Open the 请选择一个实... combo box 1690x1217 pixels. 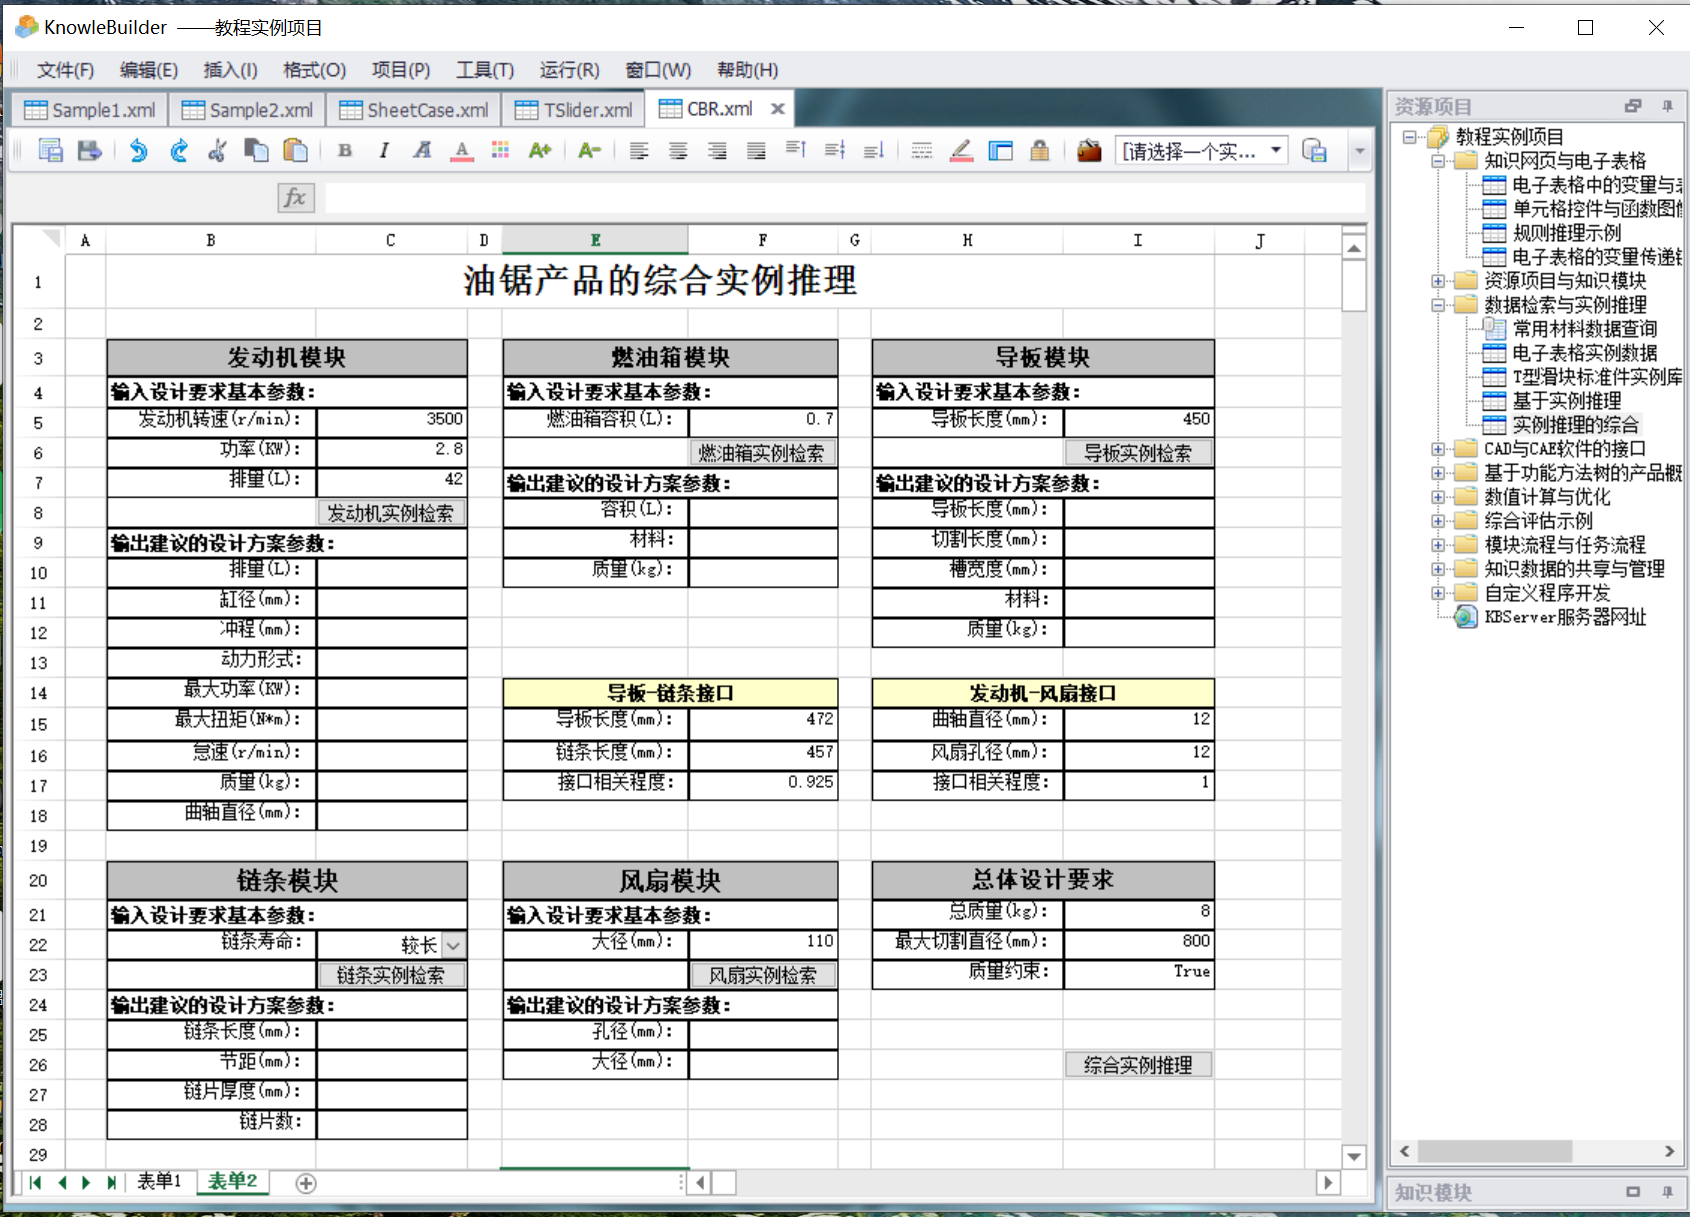click(x=1276, y=151)
